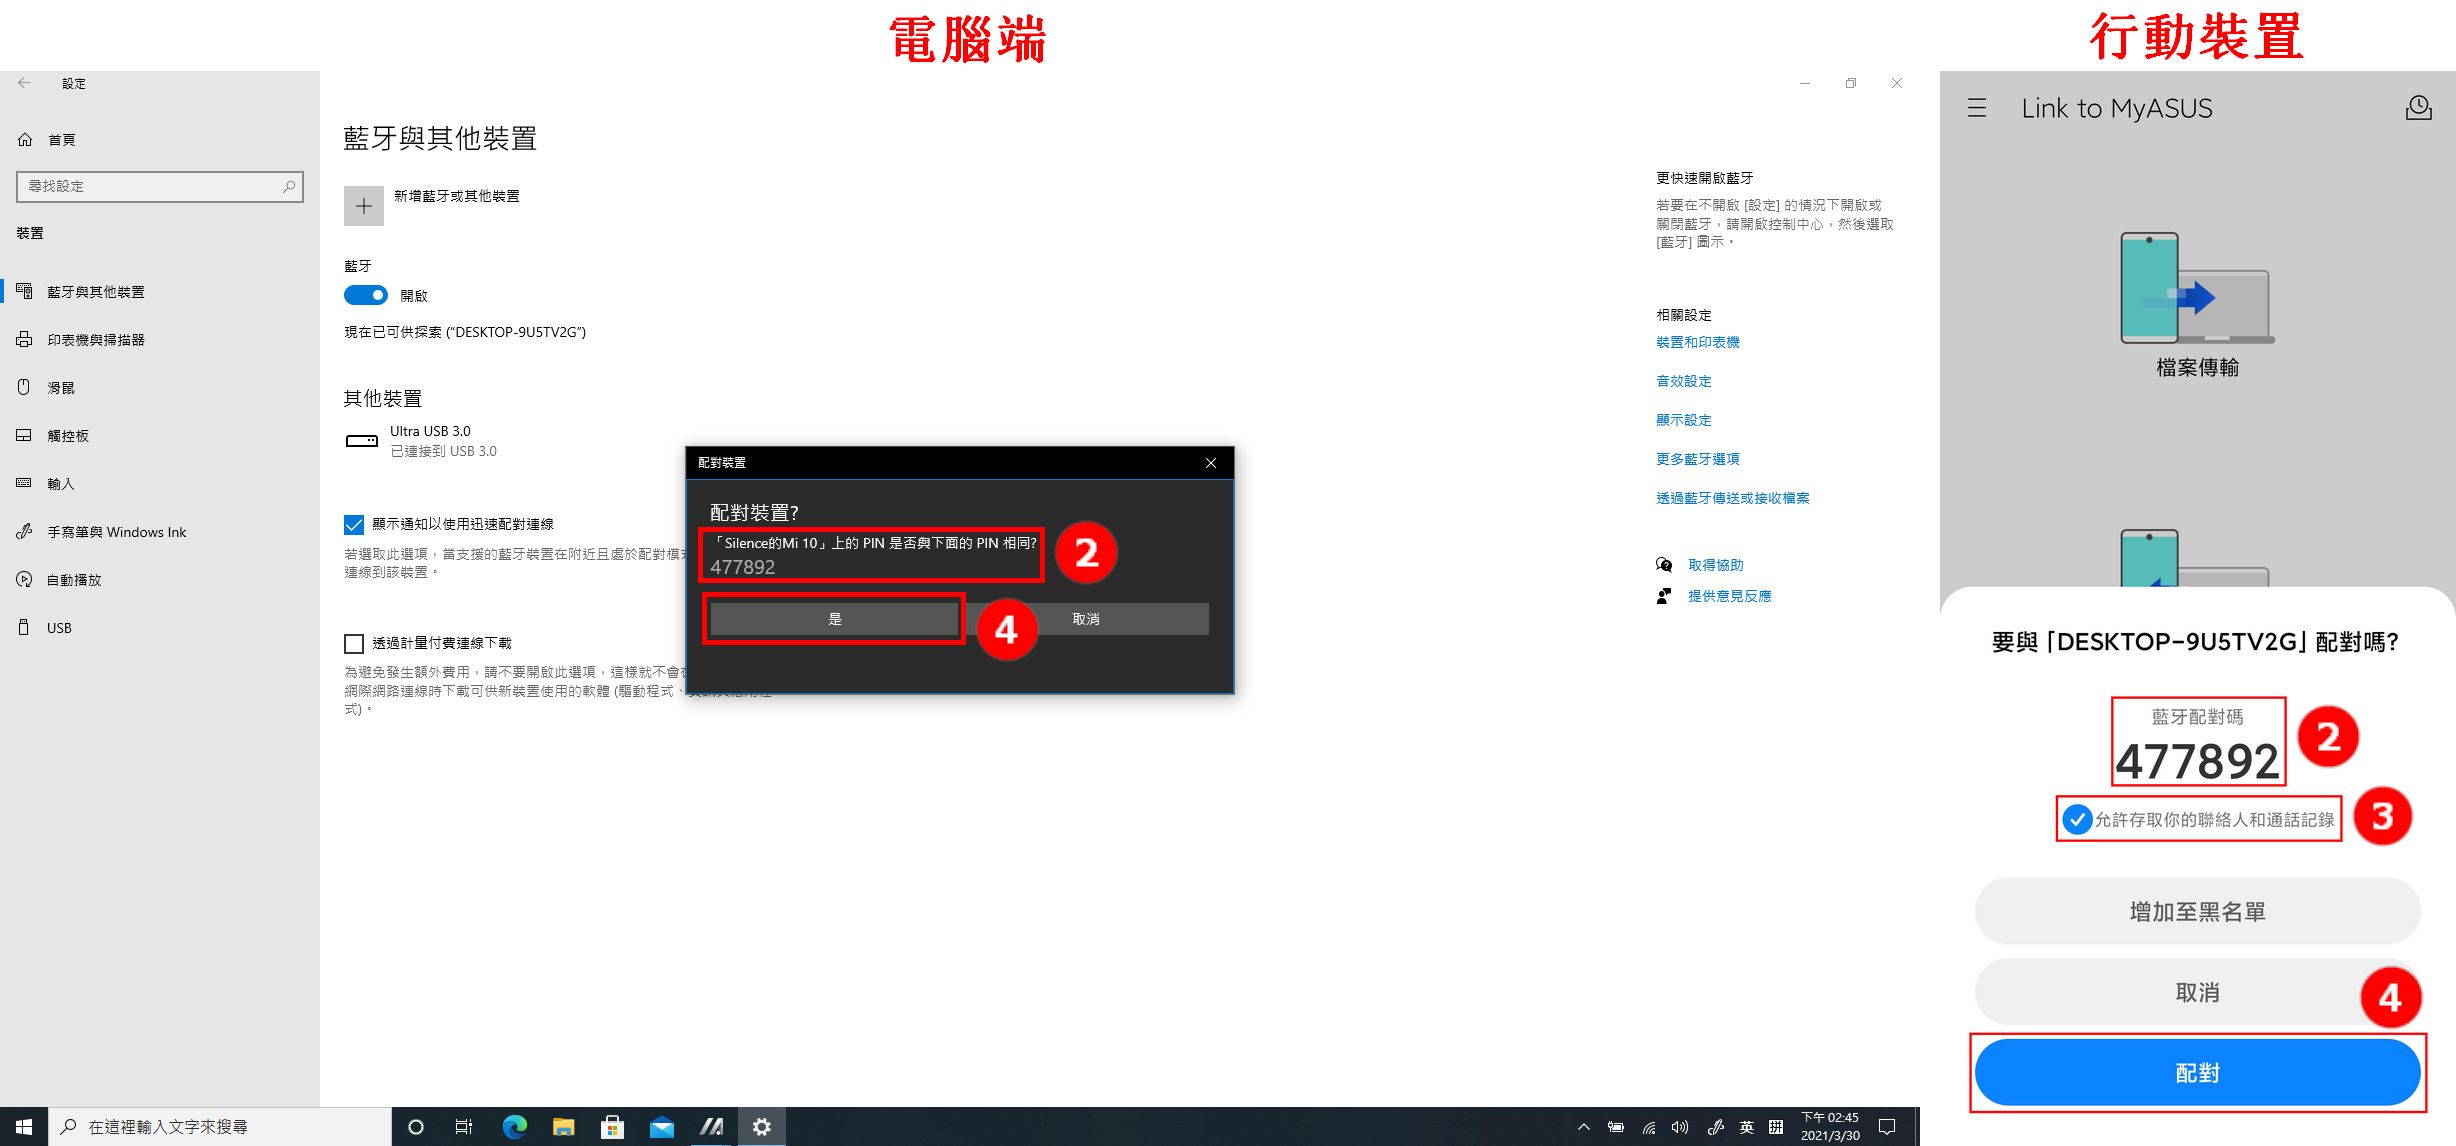
Task: Click the plus icon to add a Bluetooth device
Action: 364,206
